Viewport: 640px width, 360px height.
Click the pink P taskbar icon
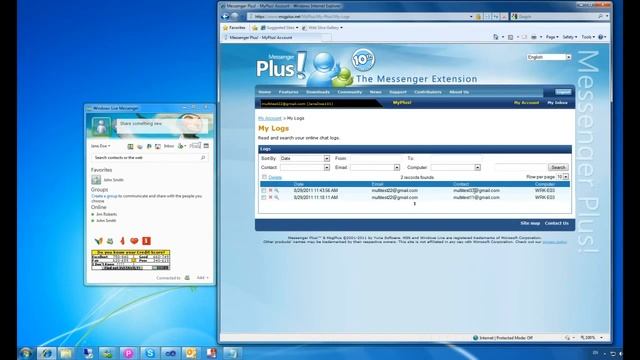pyautogui.click(x=129, y=353)
